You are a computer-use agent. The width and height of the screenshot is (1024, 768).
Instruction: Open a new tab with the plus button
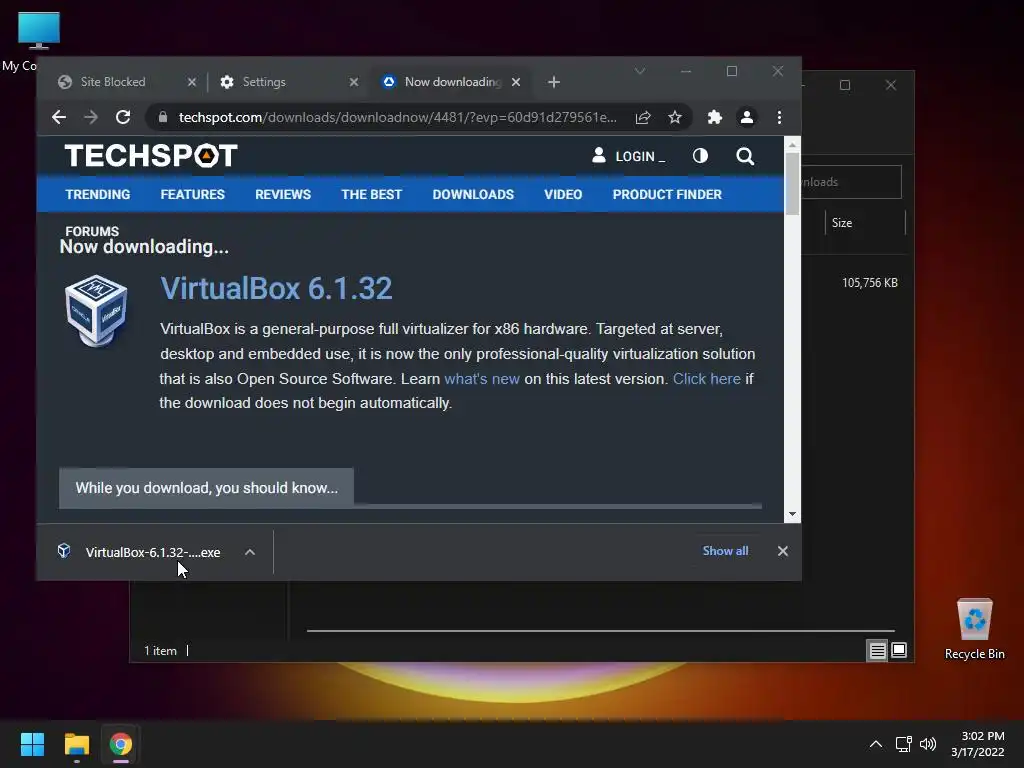click(x=554, y=82)
